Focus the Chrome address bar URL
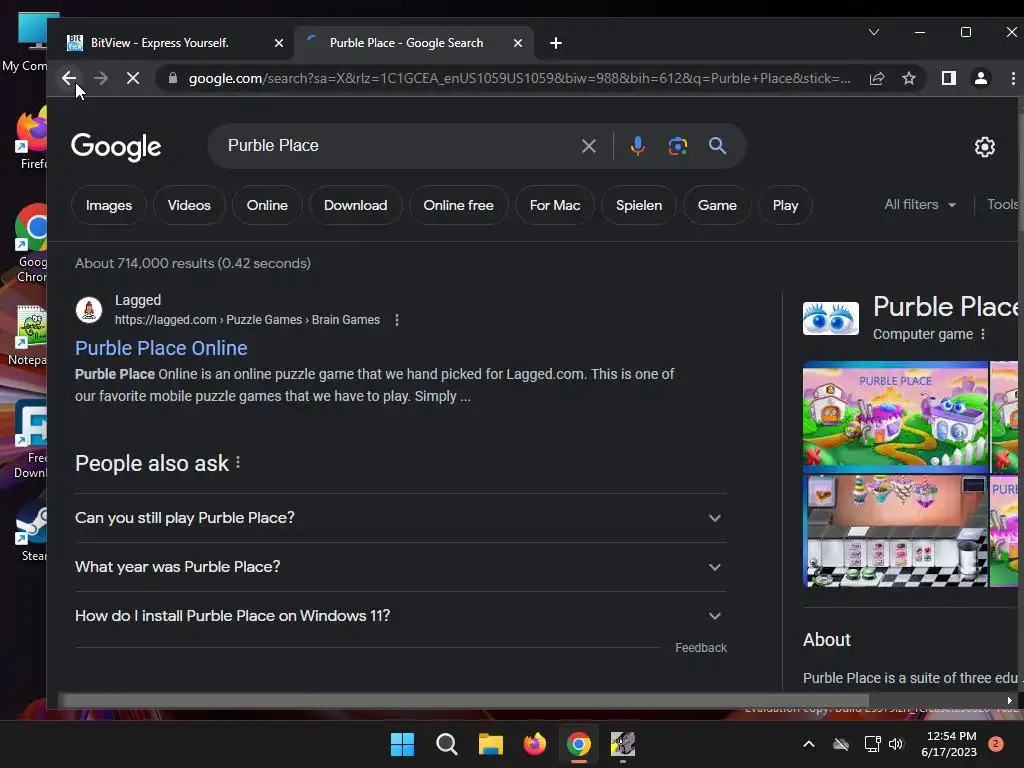Screen dimensions: 1024x768 519,78
